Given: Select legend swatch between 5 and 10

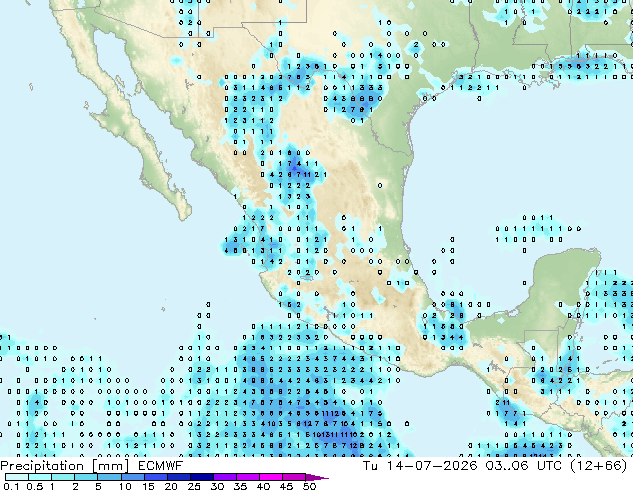Looking at the screenshot, I should point(109,477).
